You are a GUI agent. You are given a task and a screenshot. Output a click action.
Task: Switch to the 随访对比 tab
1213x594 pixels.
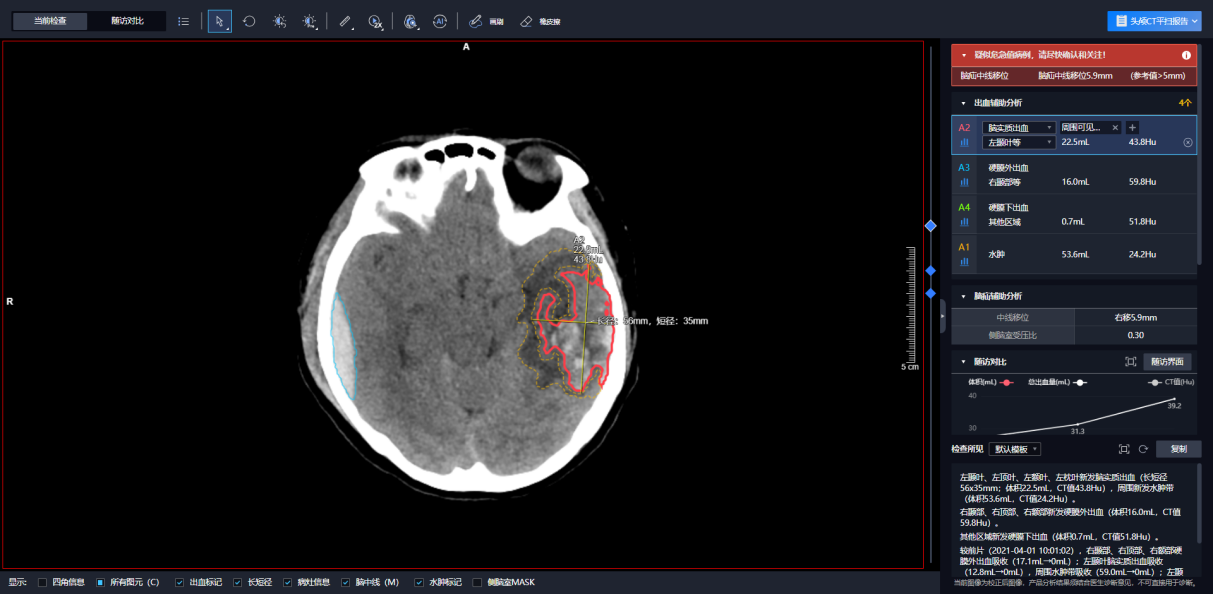126,21
